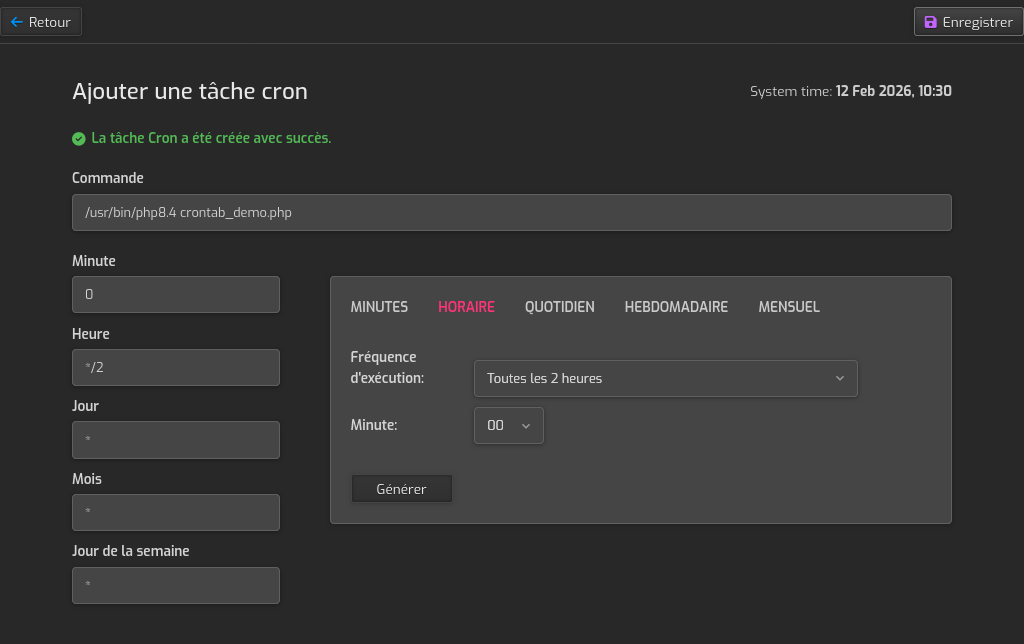Click the Jour de la semaine field

tap(175, 585)
